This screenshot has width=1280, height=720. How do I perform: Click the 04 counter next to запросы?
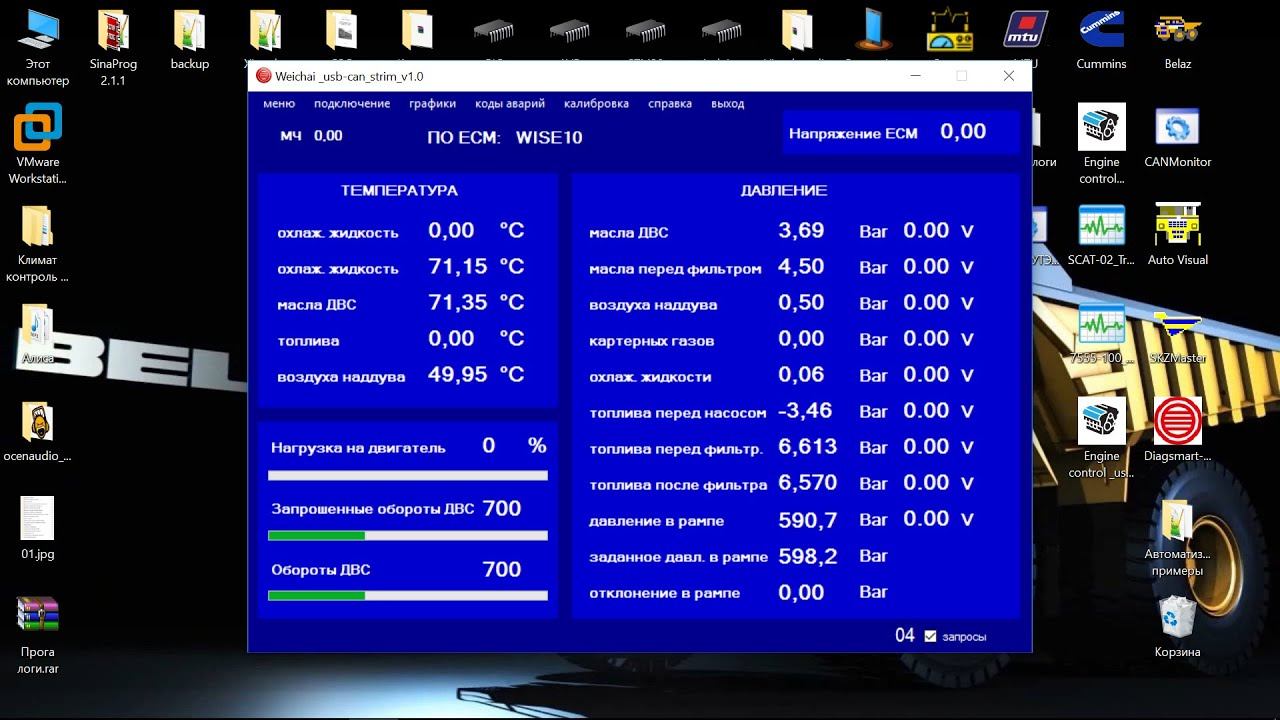(x=905, y=635)
